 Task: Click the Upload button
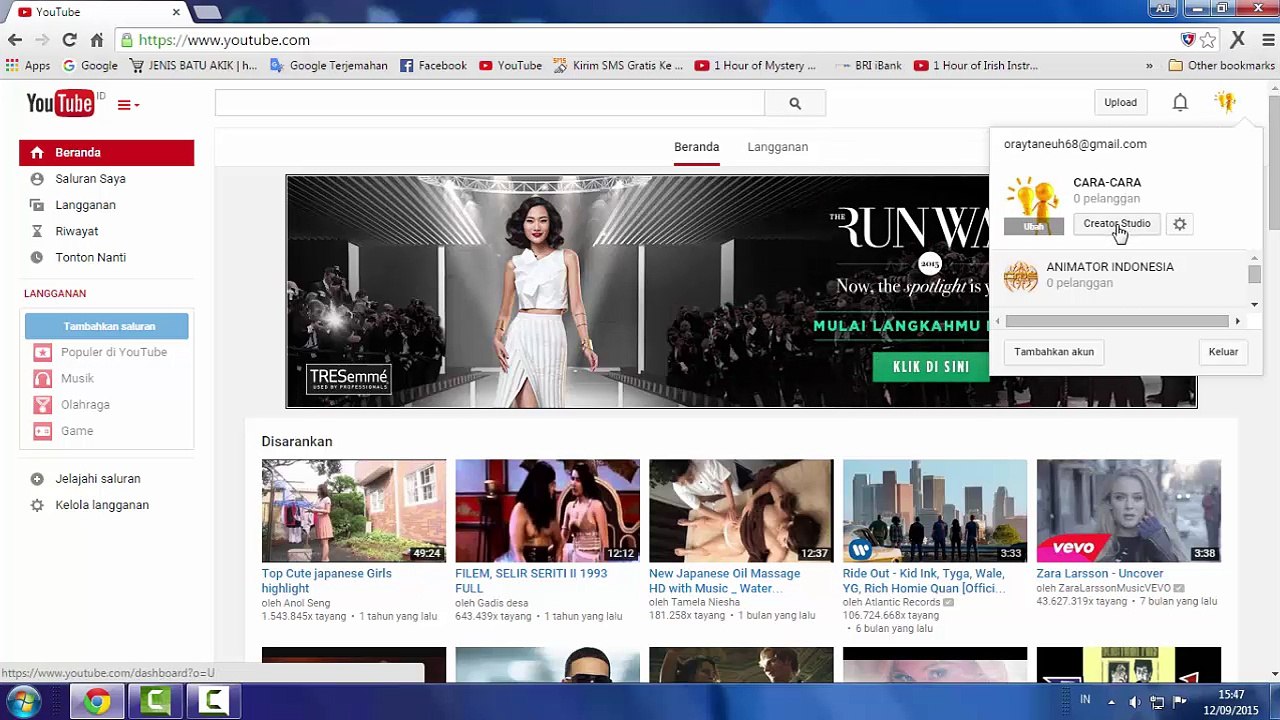[1120, 102]
